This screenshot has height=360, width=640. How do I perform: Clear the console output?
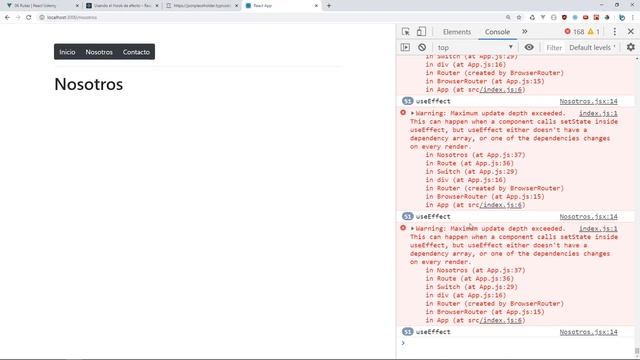tap(422, 47)
